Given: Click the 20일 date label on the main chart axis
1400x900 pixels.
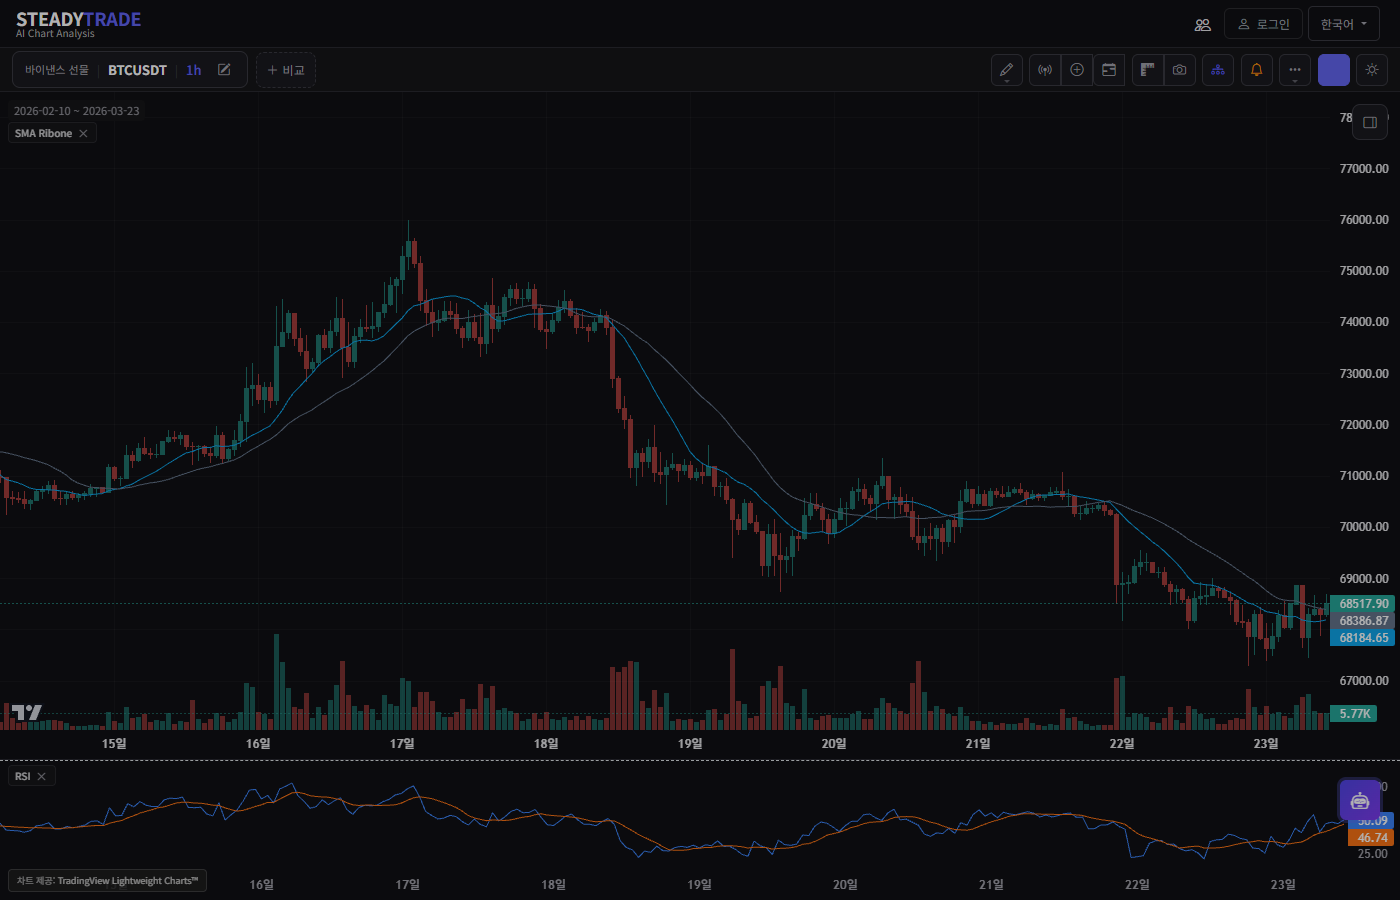Looking at the screenshot, I should tap(834, 743).
